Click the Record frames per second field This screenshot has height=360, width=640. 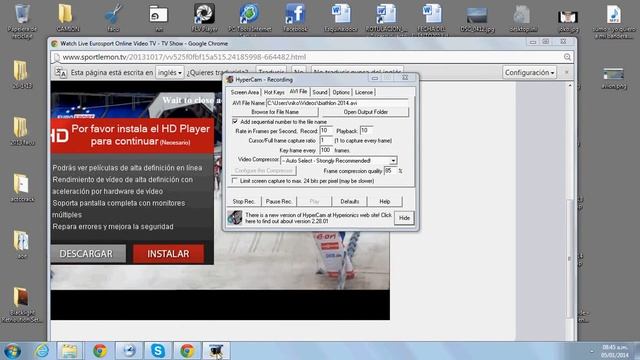(326, 130)
